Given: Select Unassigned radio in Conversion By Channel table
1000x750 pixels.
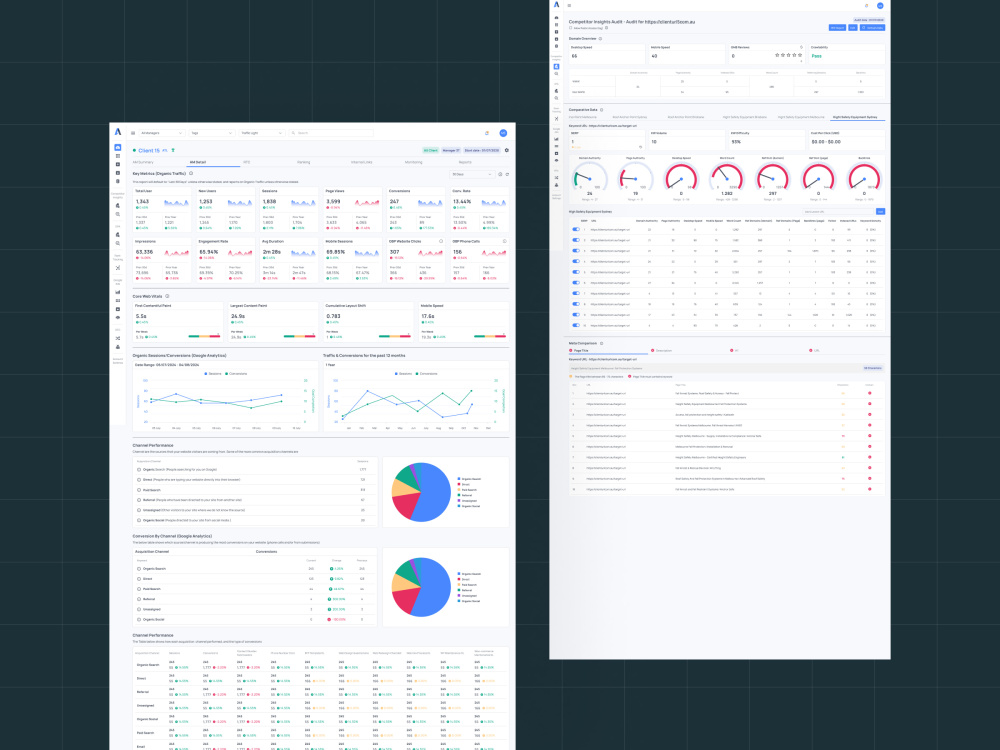Looking at the screenshot, I should (139, 610).
